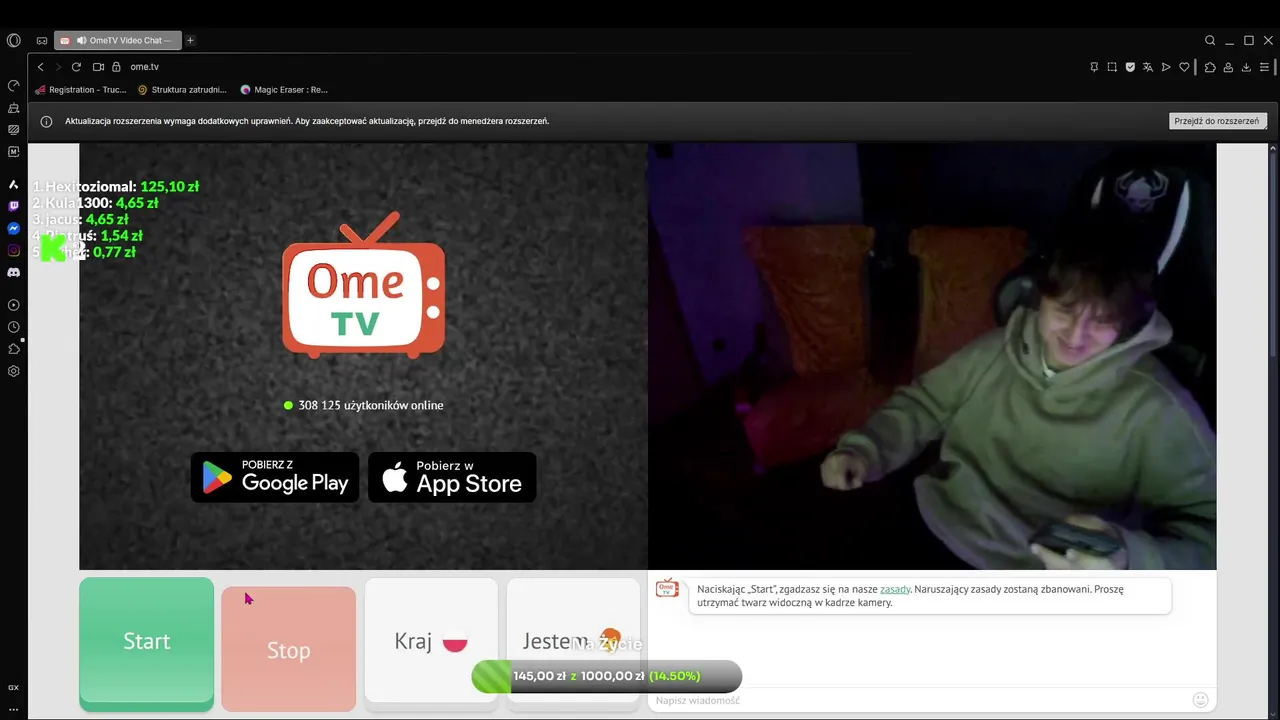Image resolution: width=1280 pixels, height=720 pixels.
Task: Open GX Corner gamepad icon
Action: [42, 41]
